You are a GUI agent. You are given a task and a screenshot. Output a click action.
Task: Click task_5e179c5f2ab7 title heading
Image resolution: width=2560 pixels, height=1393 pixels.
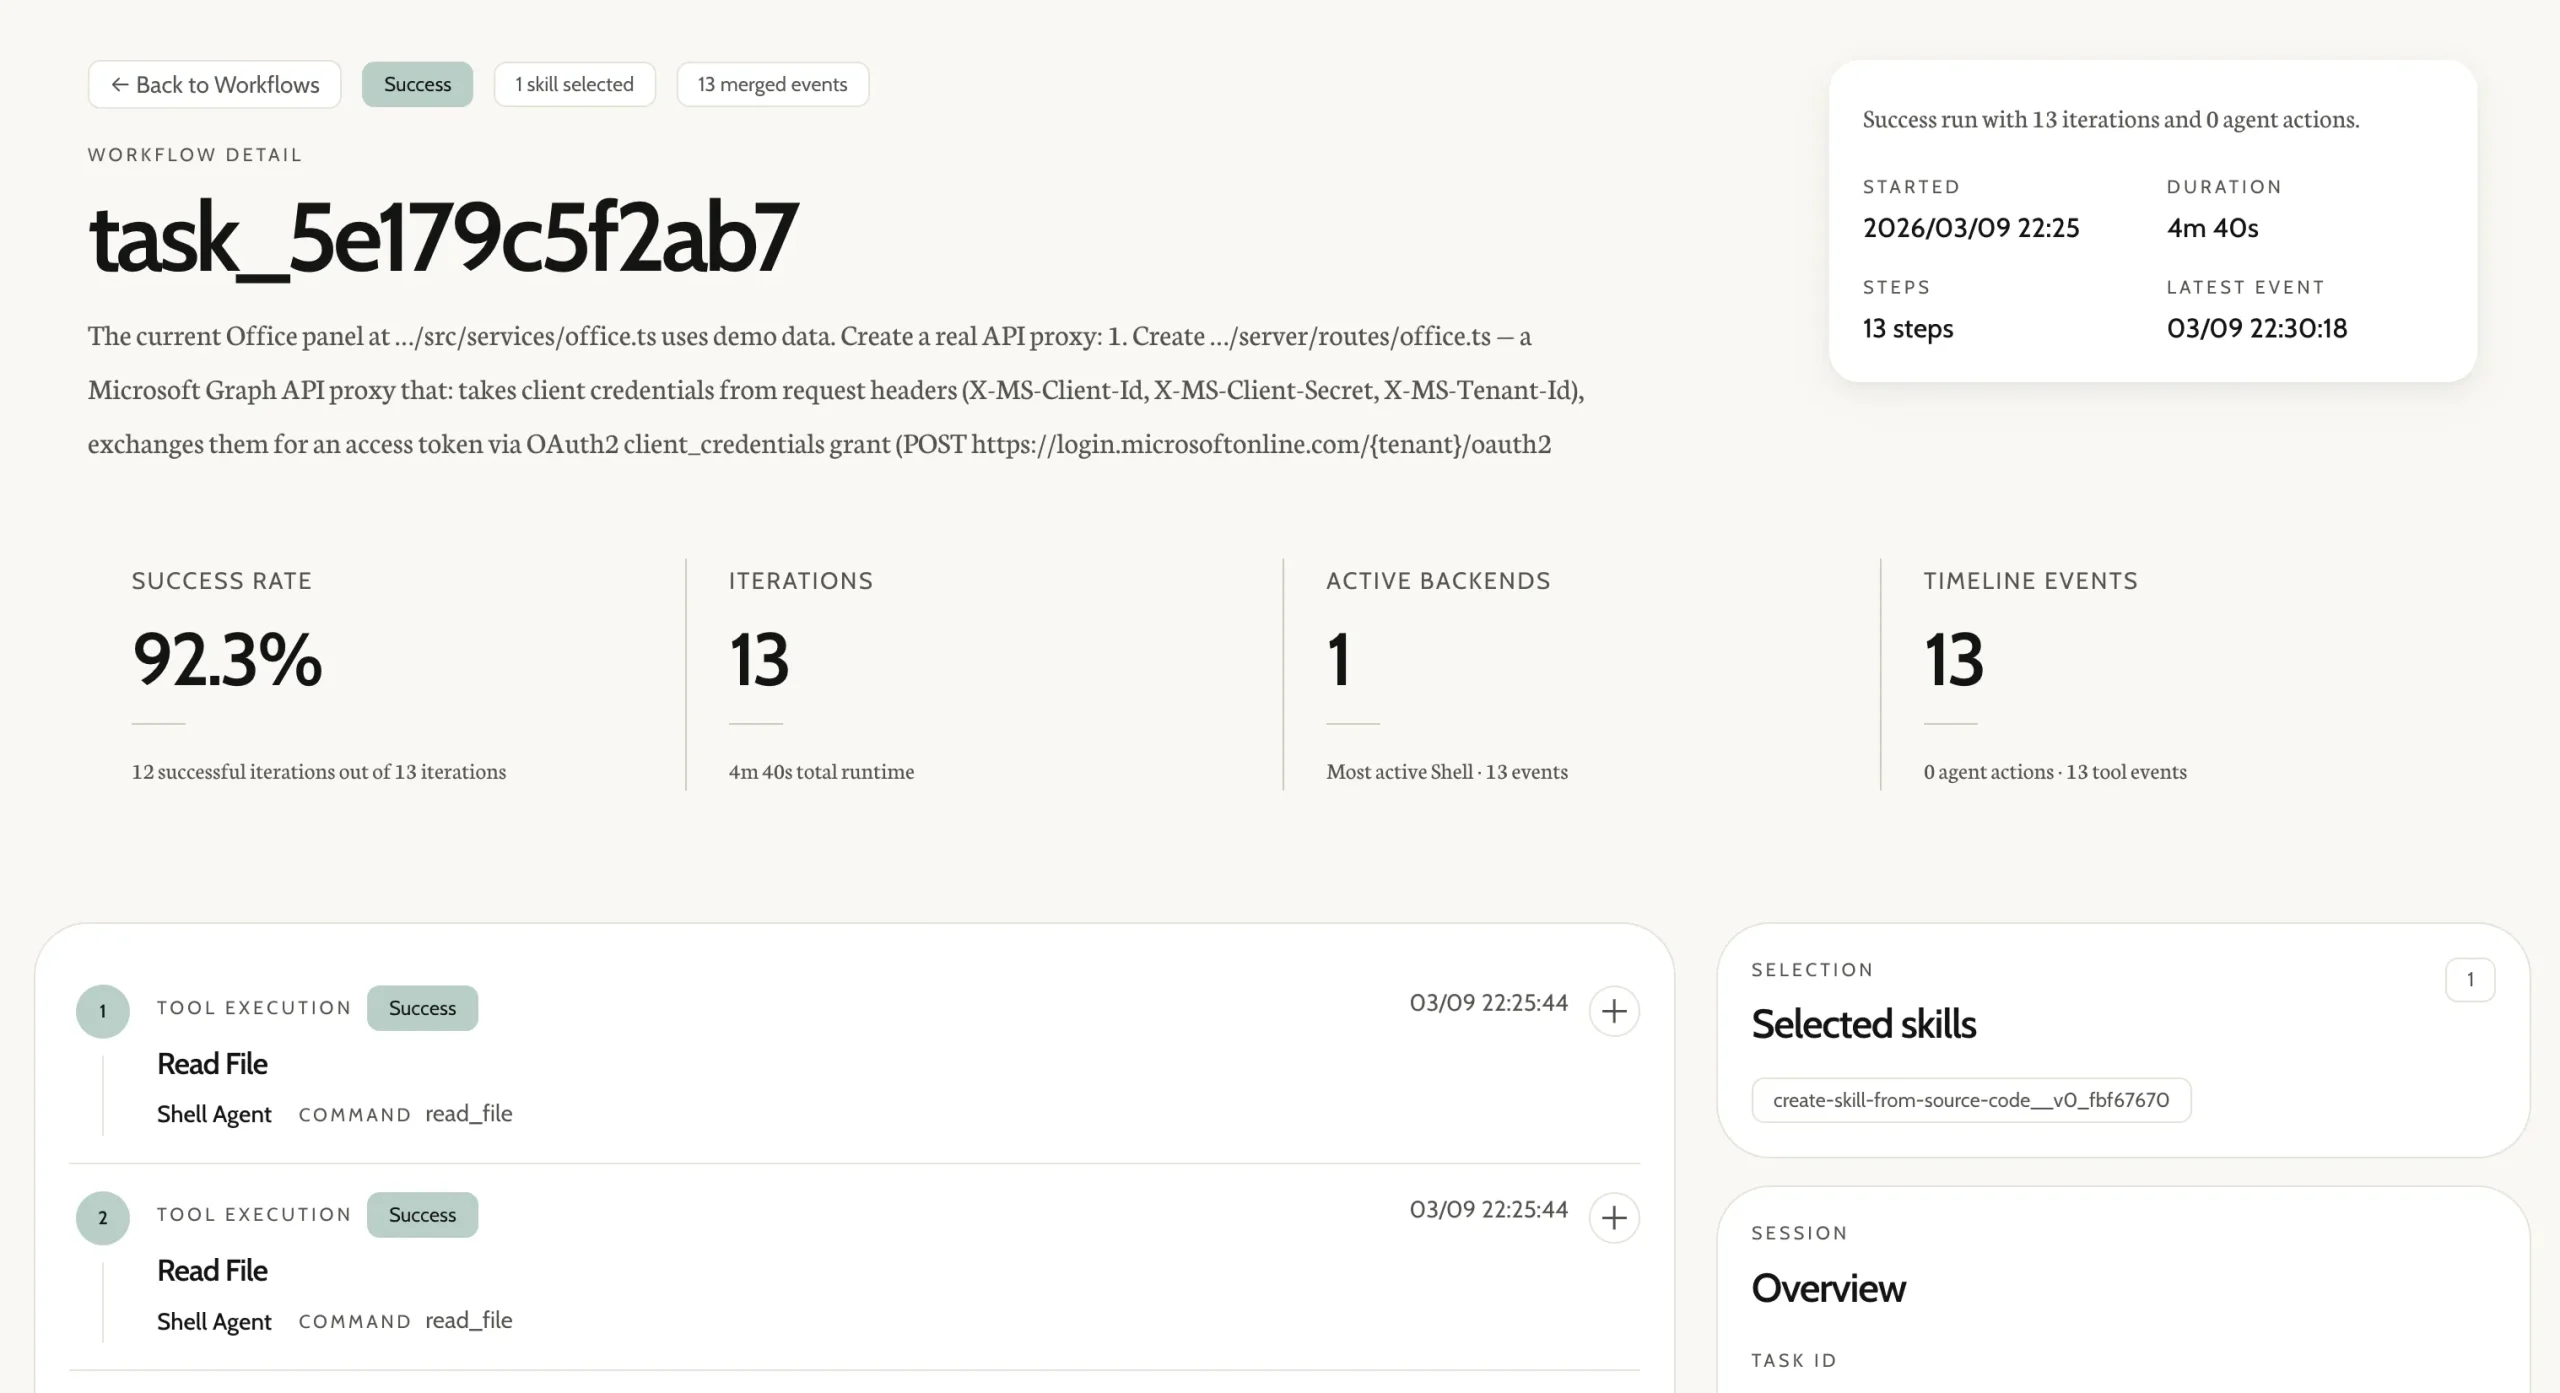coord(443,238)
